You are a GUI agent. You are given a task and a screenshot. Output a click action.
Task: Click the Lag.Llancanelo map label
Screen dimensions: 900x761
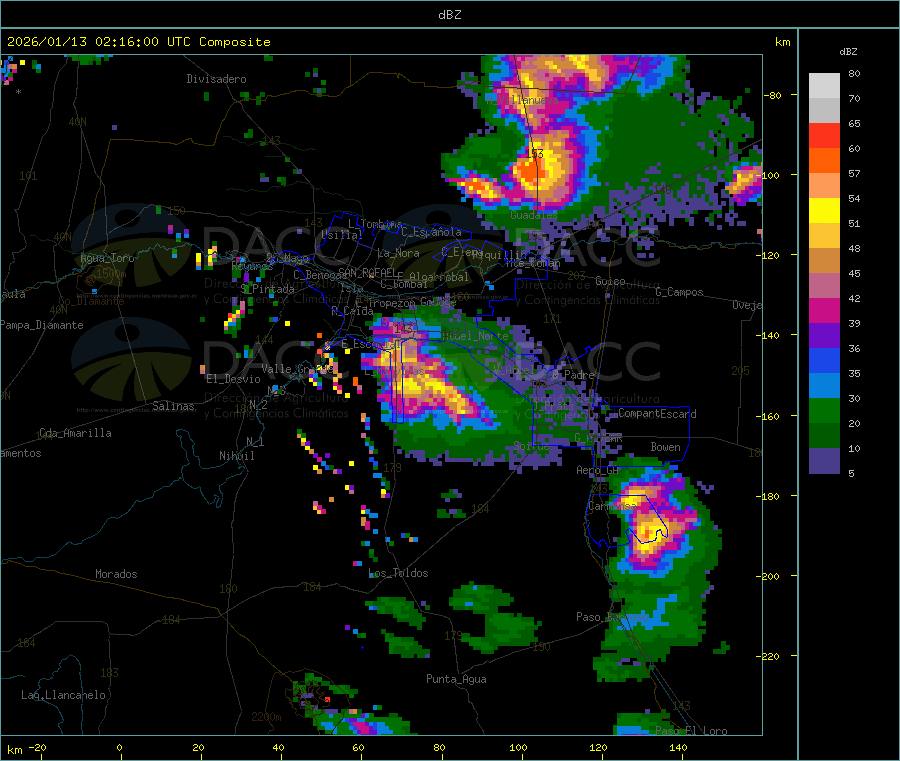click(63, 695)
